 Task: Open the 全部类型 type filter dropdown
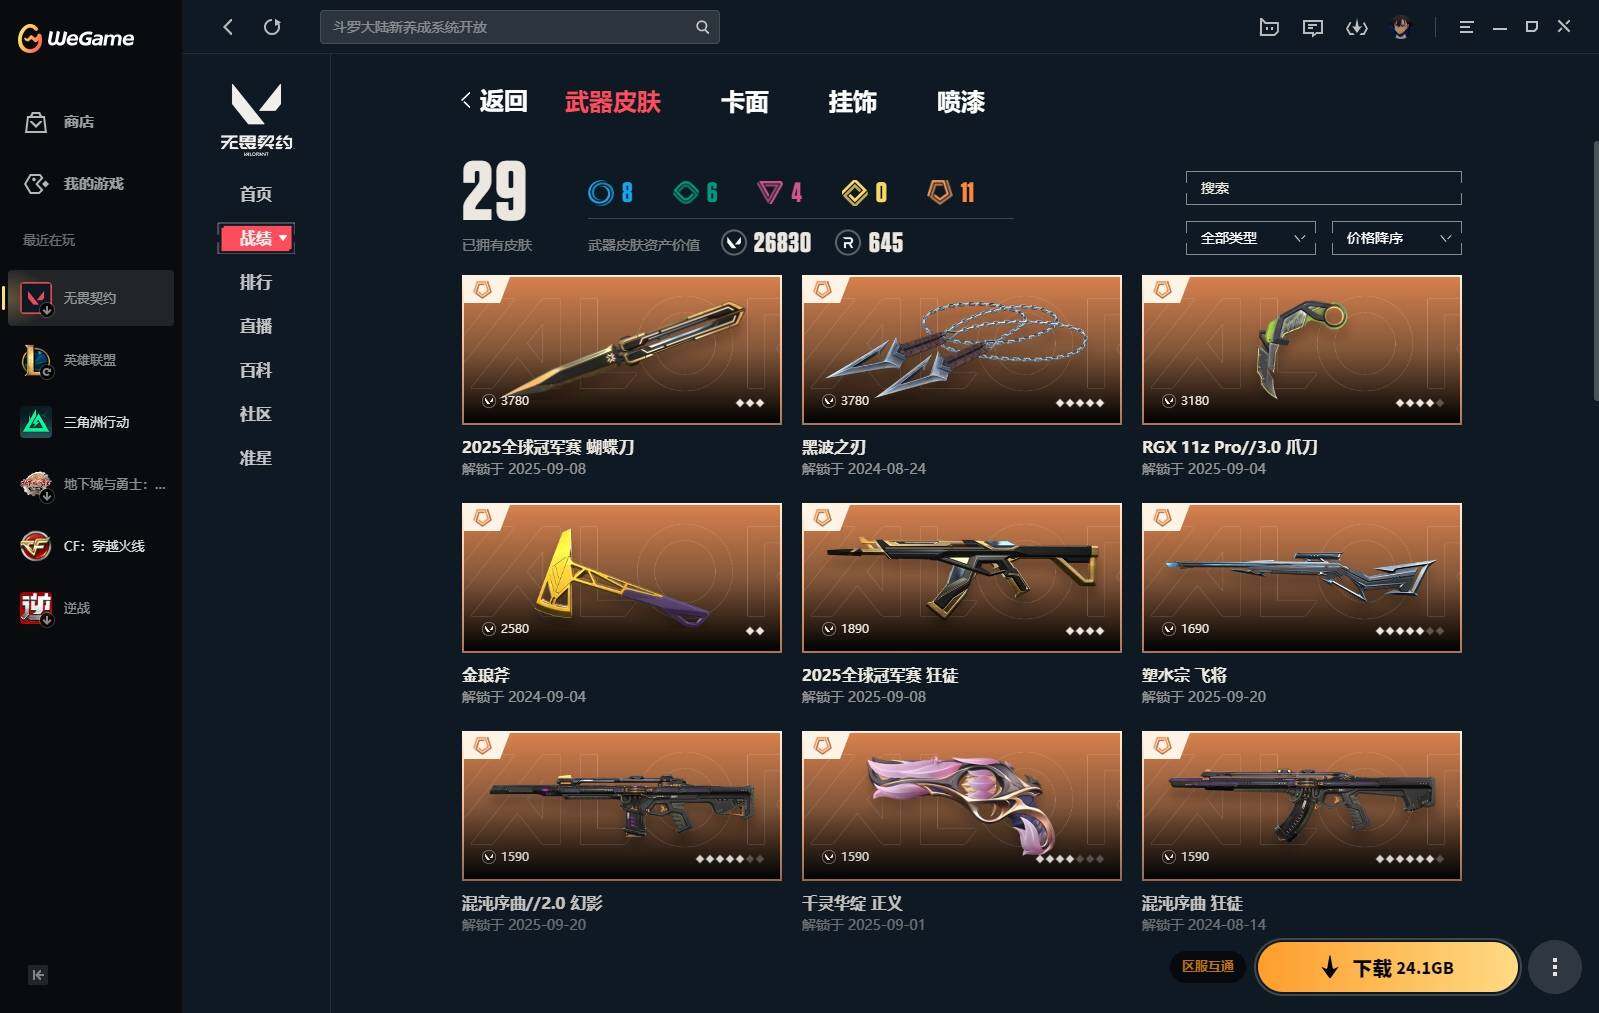pos(1251,238)
